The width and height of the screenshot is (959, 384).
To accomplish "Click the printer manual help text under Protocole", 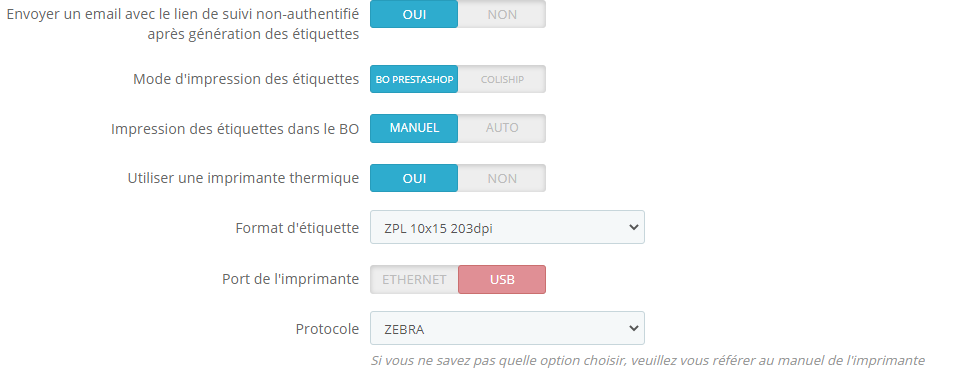I will pos(648,361).
